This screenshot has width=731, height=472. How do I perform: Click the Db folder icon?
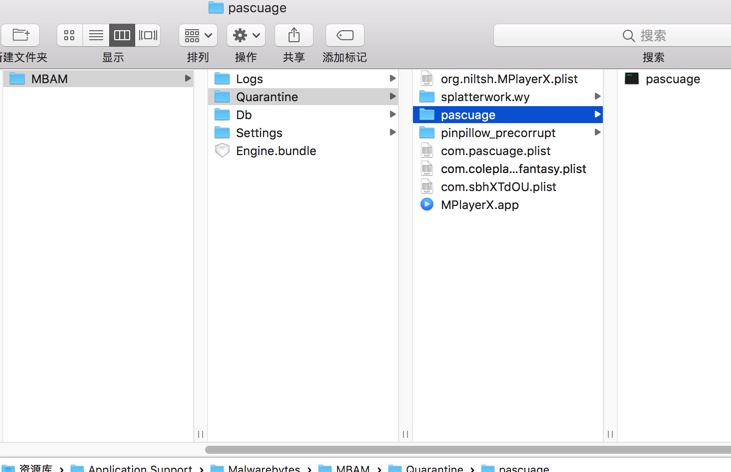[222, 115]
